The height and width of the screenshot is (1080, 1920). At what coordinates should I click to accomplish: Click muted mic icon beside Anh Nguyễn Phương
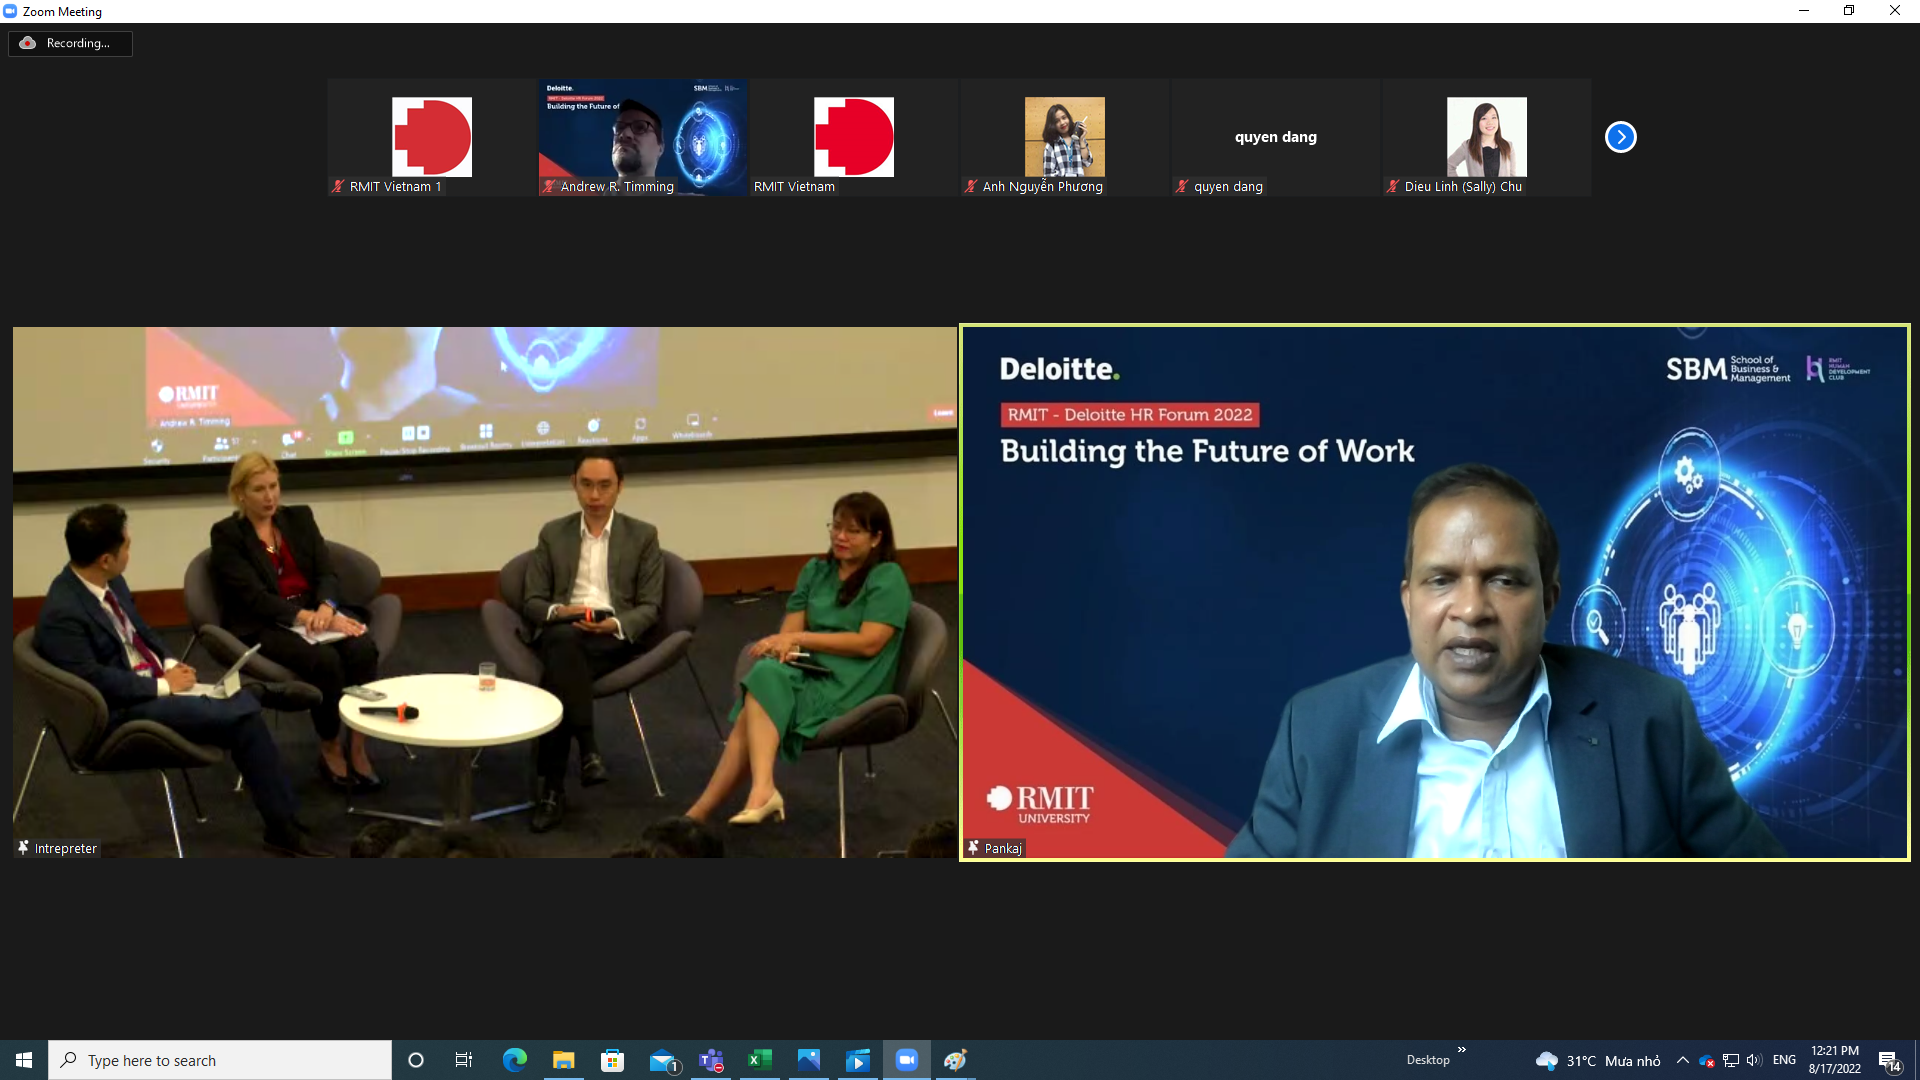pyautogui.click(x=971, y=186)
